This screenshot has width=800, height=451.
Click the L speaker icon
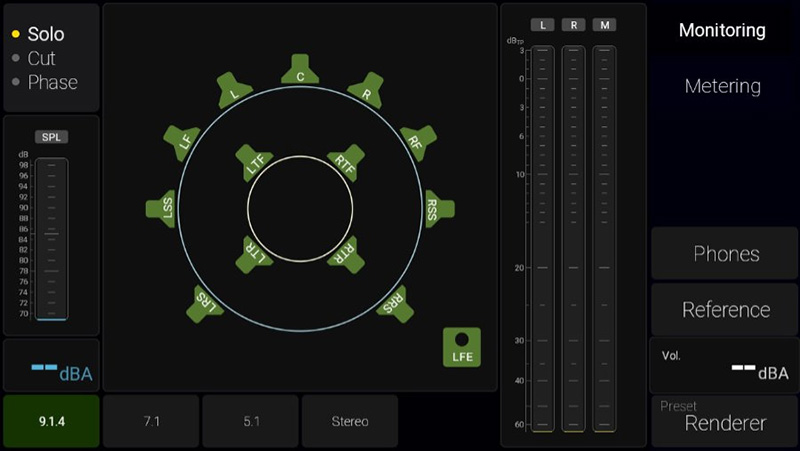[x=236, y=91]
